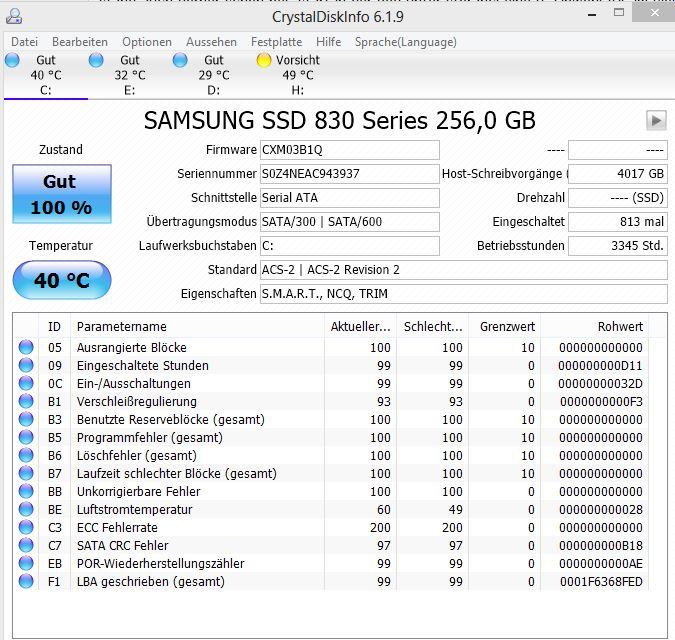This screenshot has width=675, height=640.
Task: Click status orb of LBA geschrieben row
Action: click(x=26, y=581)
